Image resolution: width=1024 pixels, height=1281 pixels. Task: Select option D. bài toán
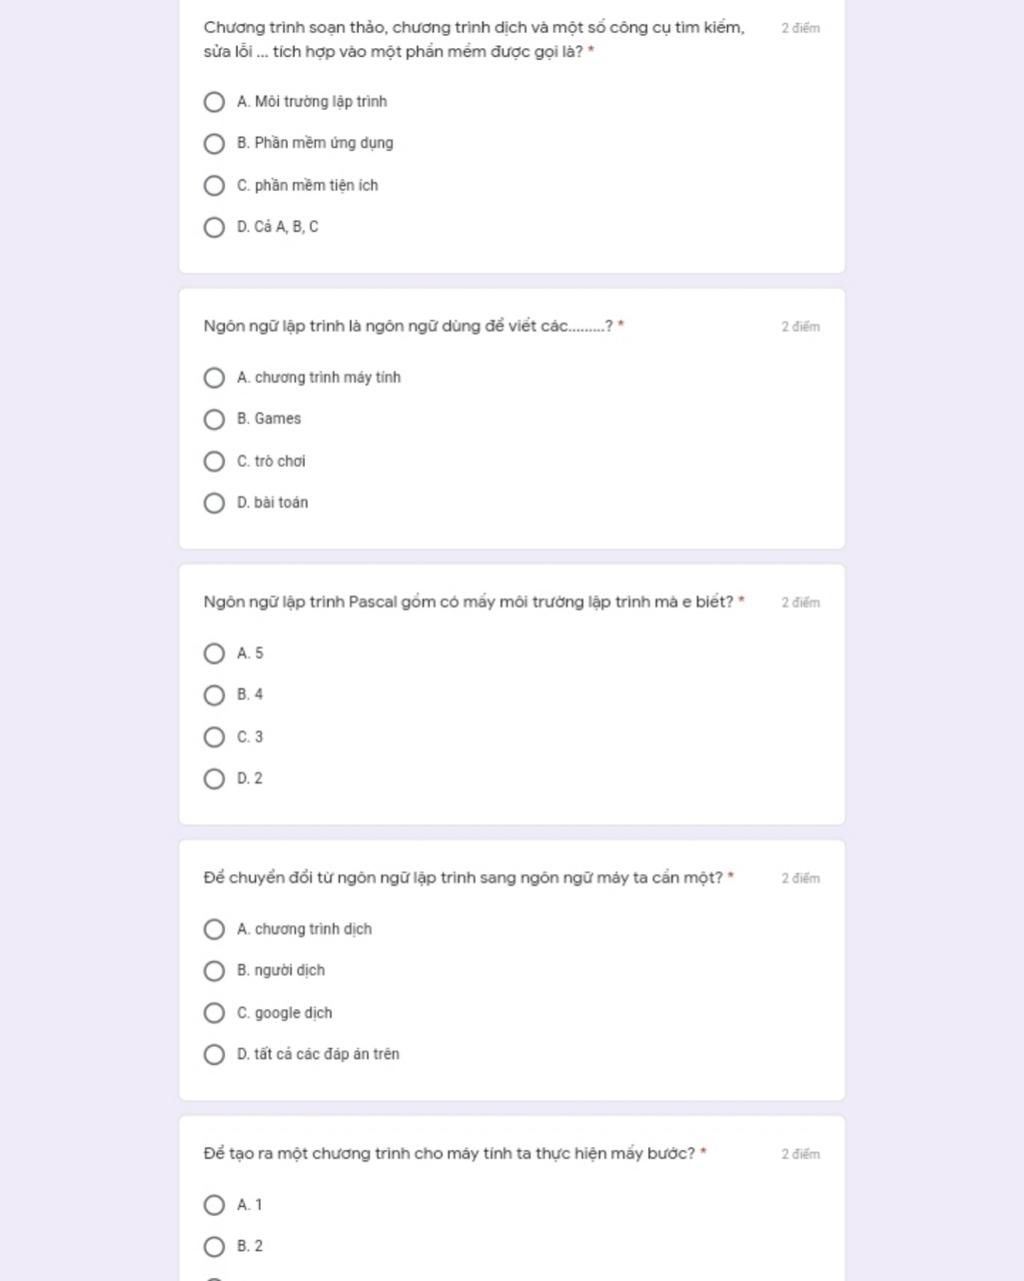pos(214,503)
